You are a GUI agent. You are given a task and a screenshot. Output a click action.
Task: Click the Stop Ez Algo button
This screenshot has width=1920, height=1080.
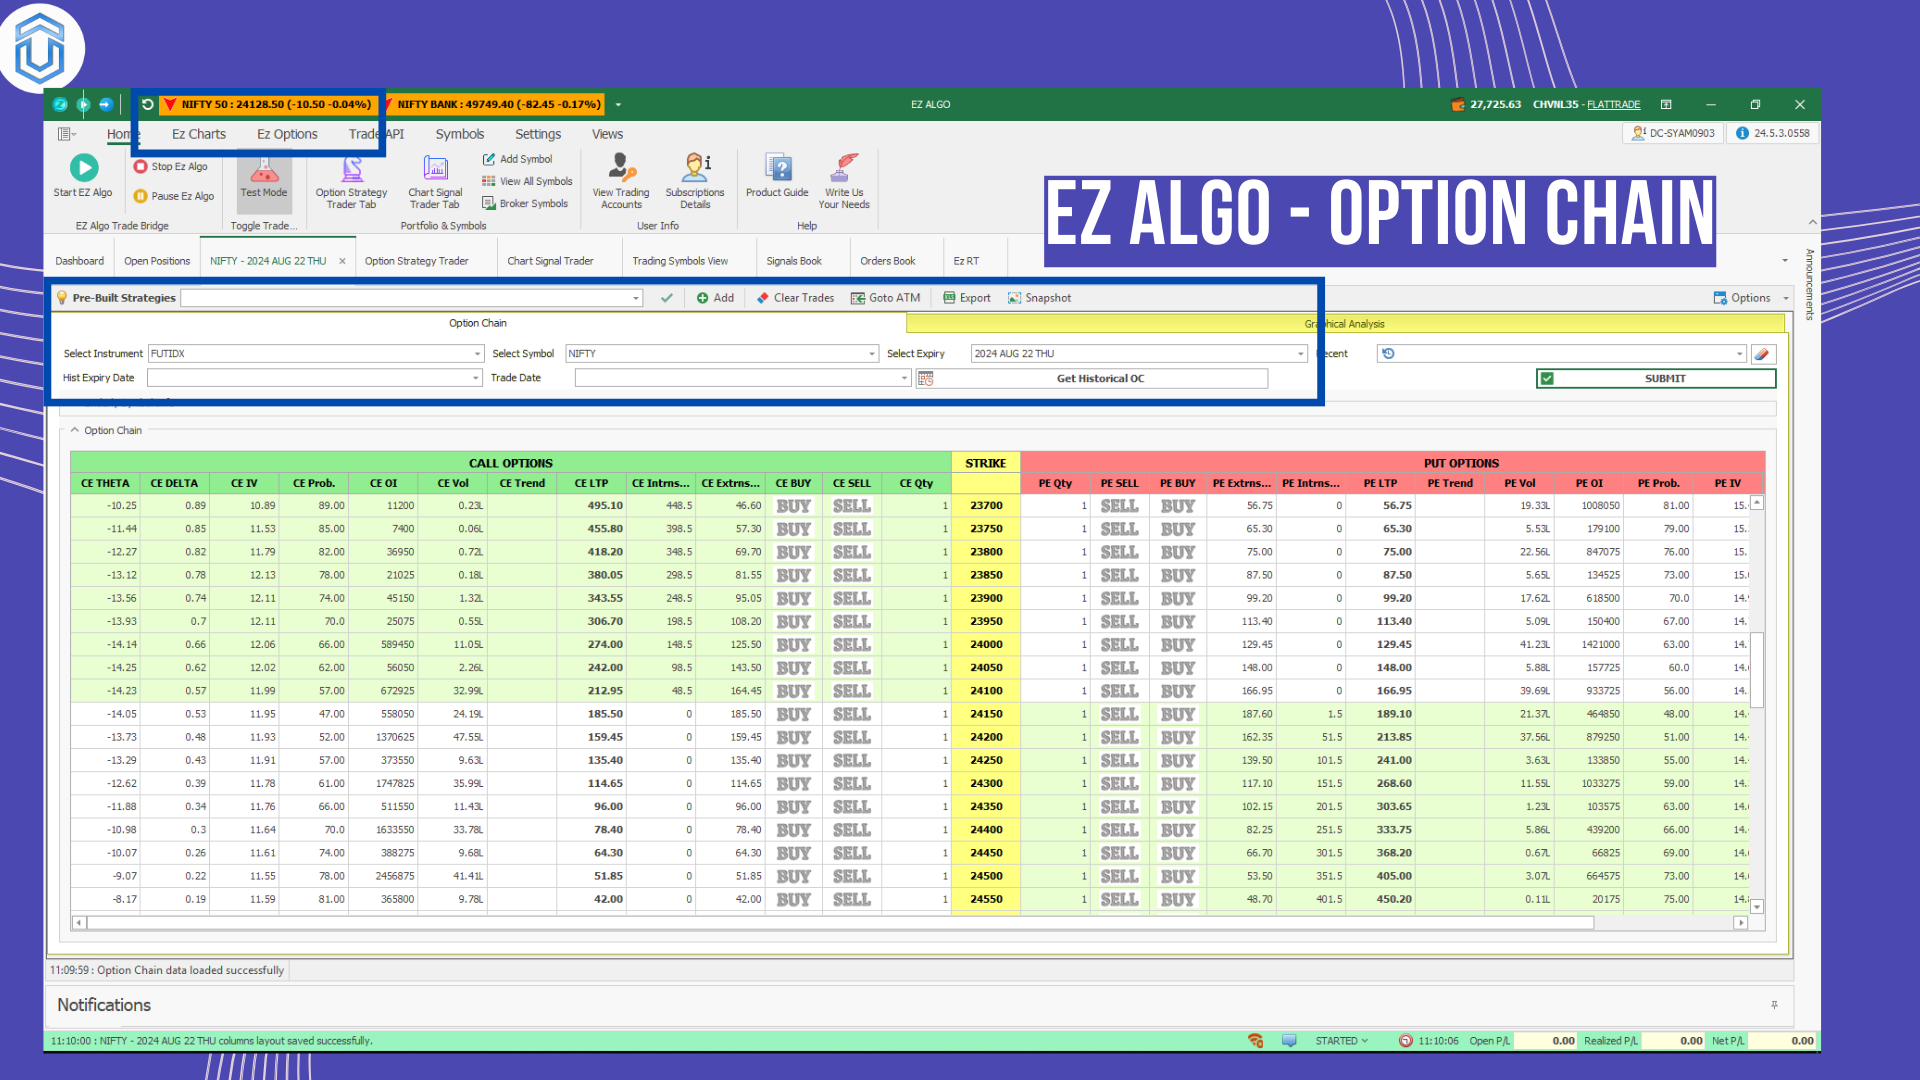pos(171,167)
